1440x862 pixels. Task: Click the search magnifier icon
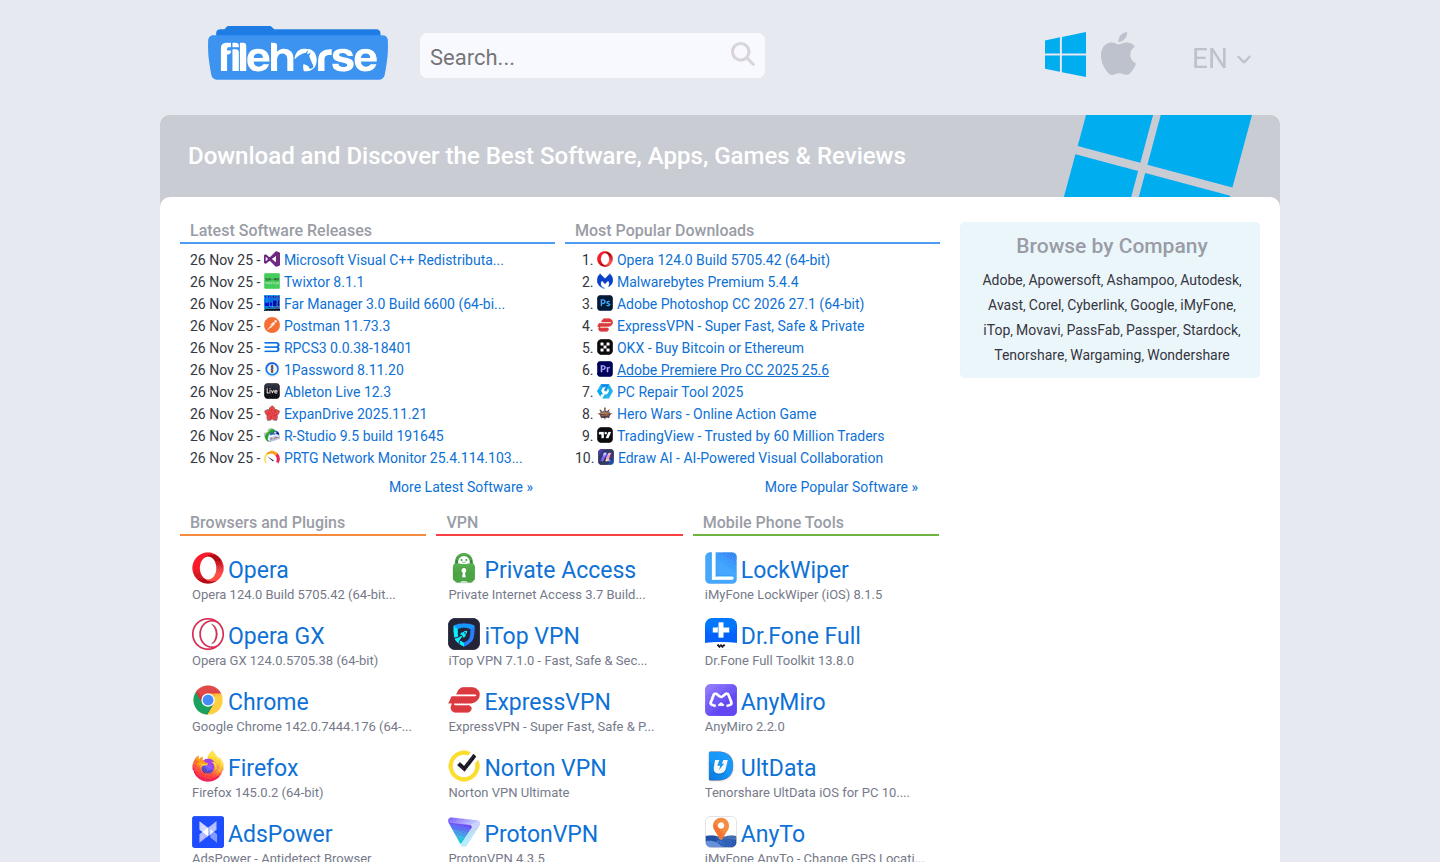tap(742, 55)
